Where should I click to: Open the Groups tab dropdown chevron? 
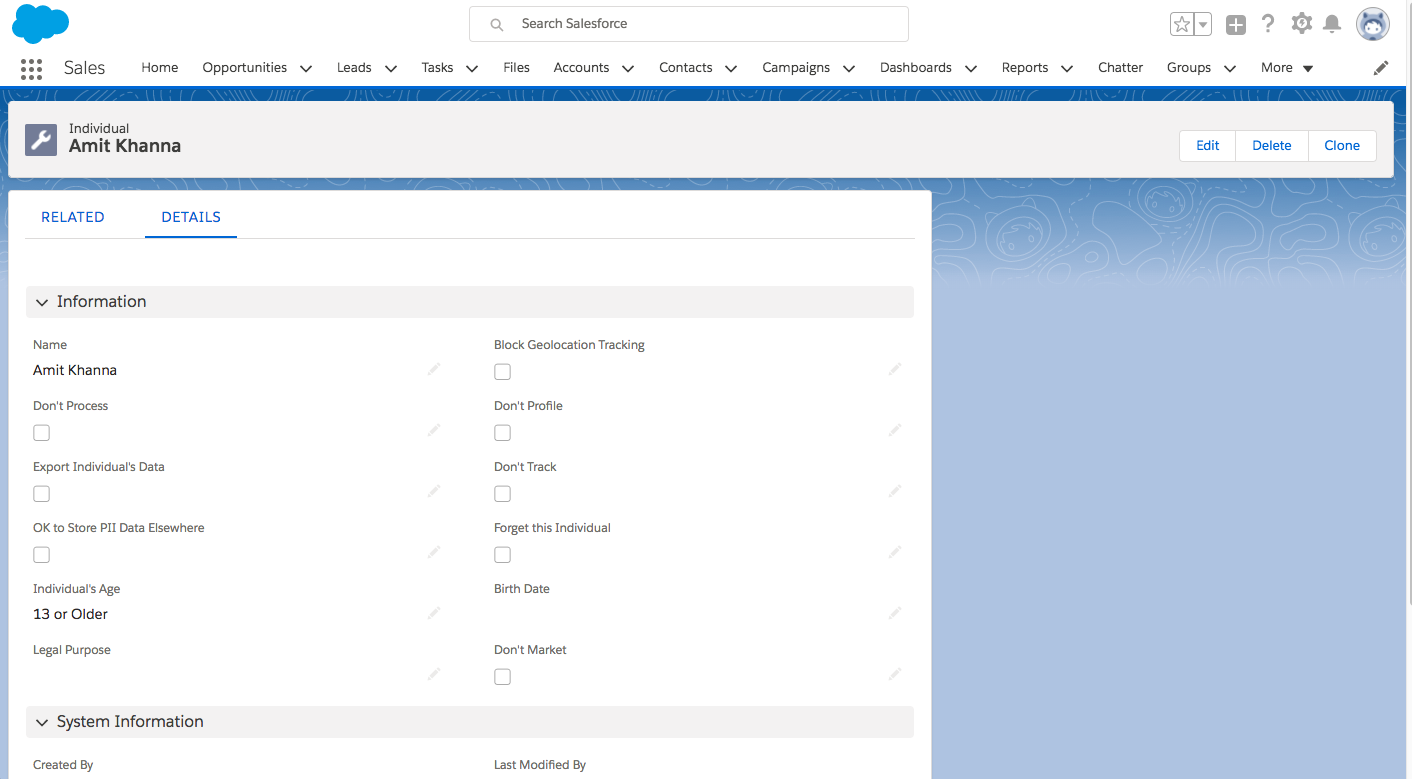coord(1230,69)
